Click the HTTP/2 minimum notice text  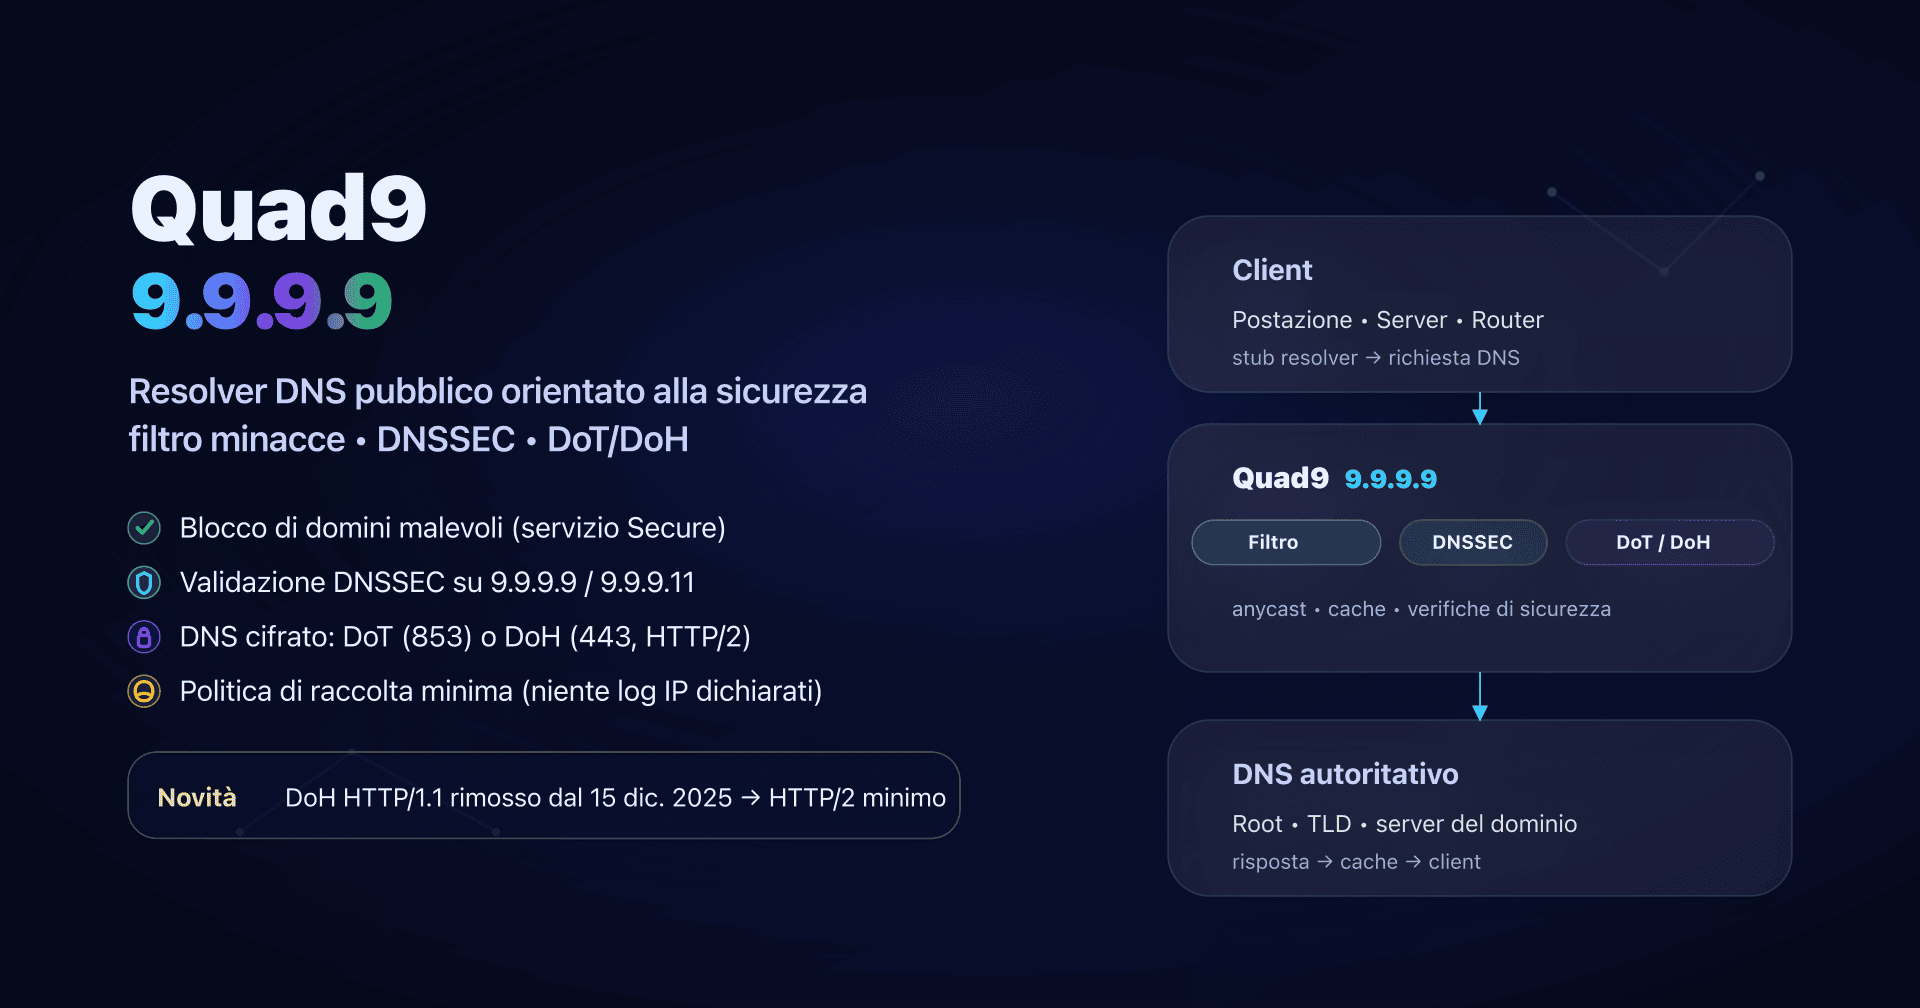tap(614, 797)
